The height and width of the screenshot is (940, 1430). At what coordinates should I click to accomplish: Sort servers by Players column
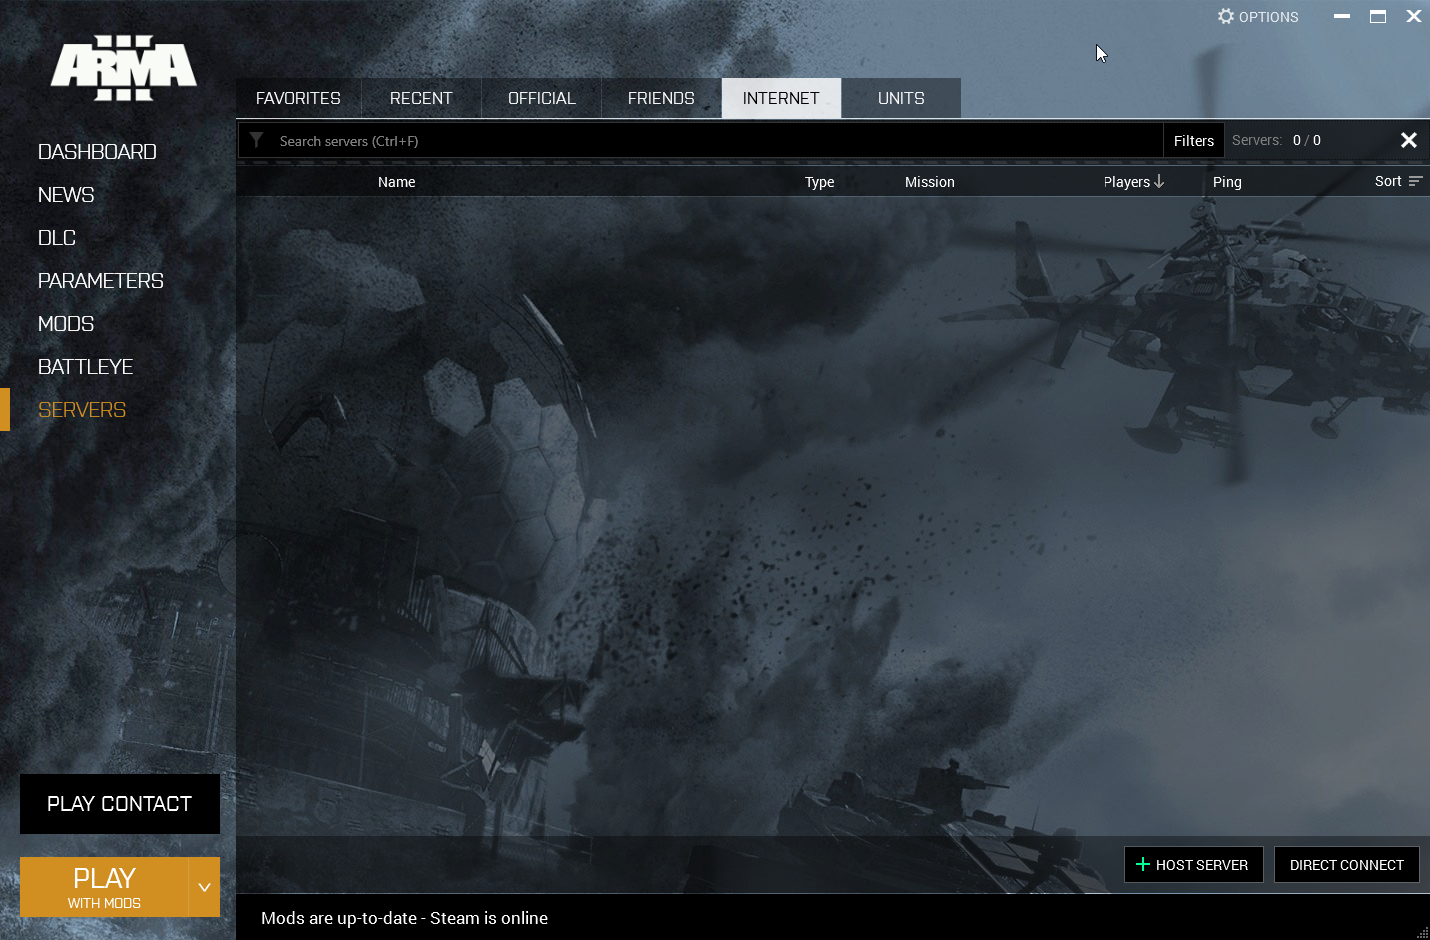(x=1134, y=182)
